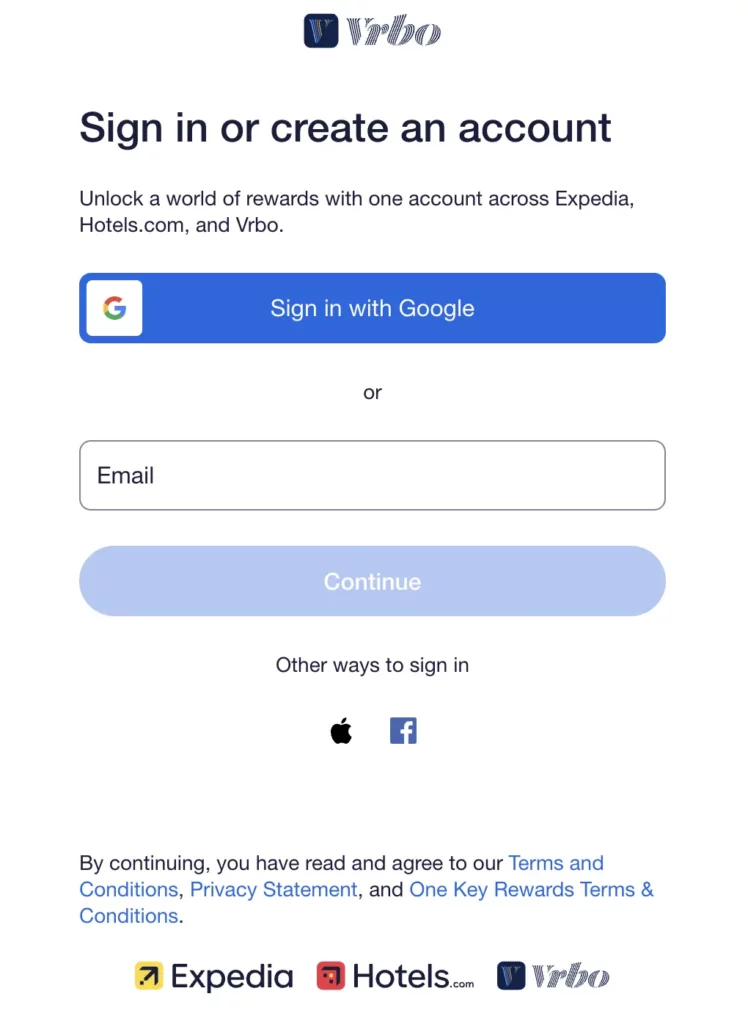This screenshot has height=1024, width=748.
Task: Open the Privacy Statement link
Action: click(x=273, y=889)
